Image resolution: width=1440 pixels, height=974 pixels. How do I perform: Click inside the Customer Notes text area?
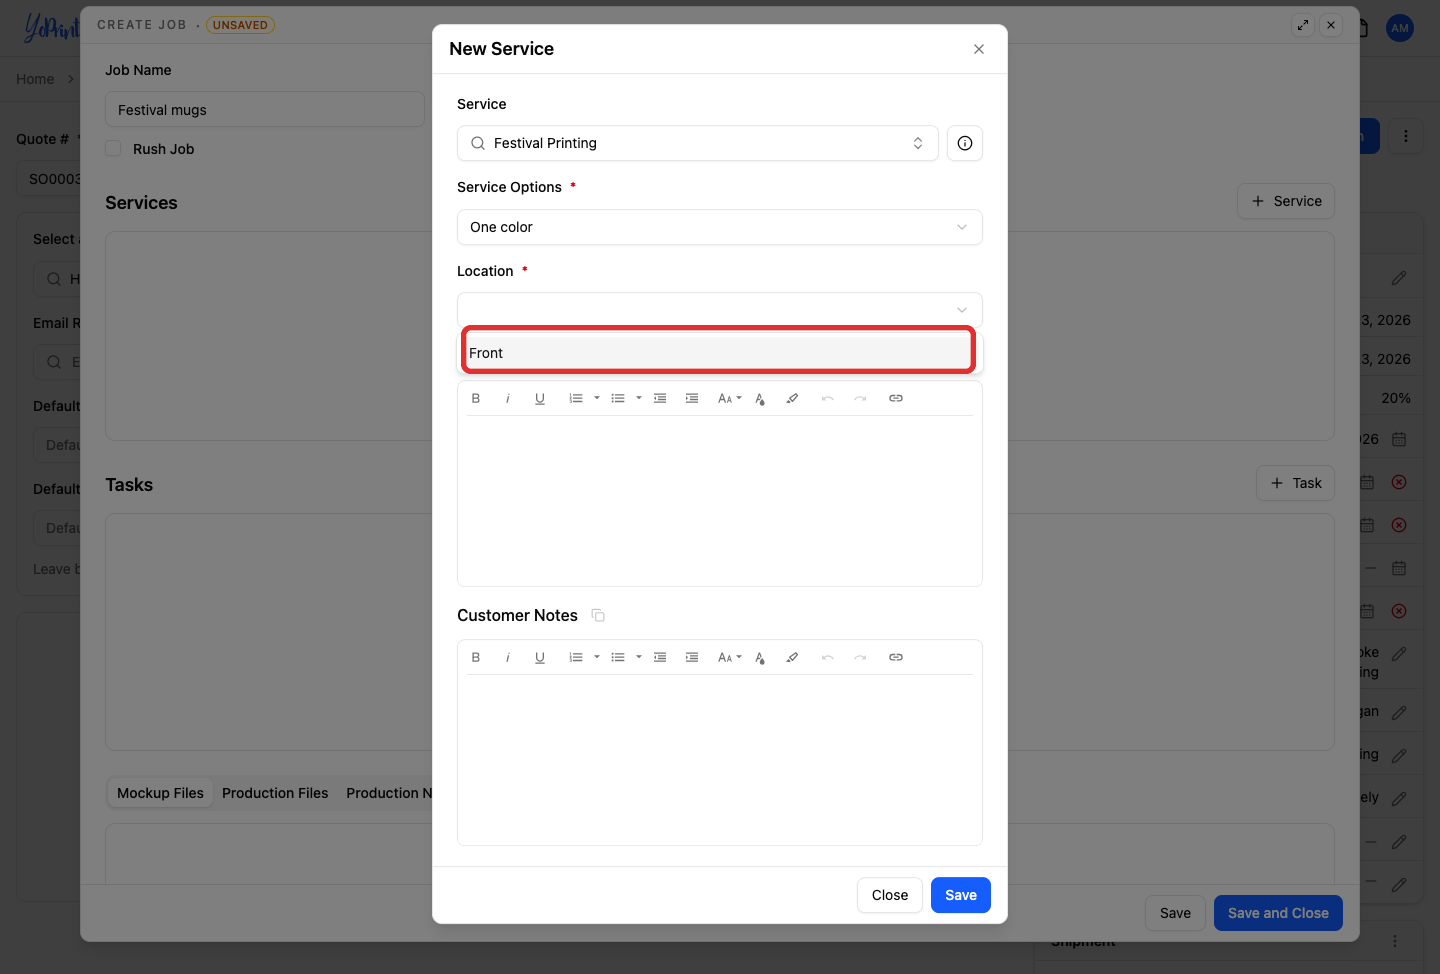coord(720,759)
